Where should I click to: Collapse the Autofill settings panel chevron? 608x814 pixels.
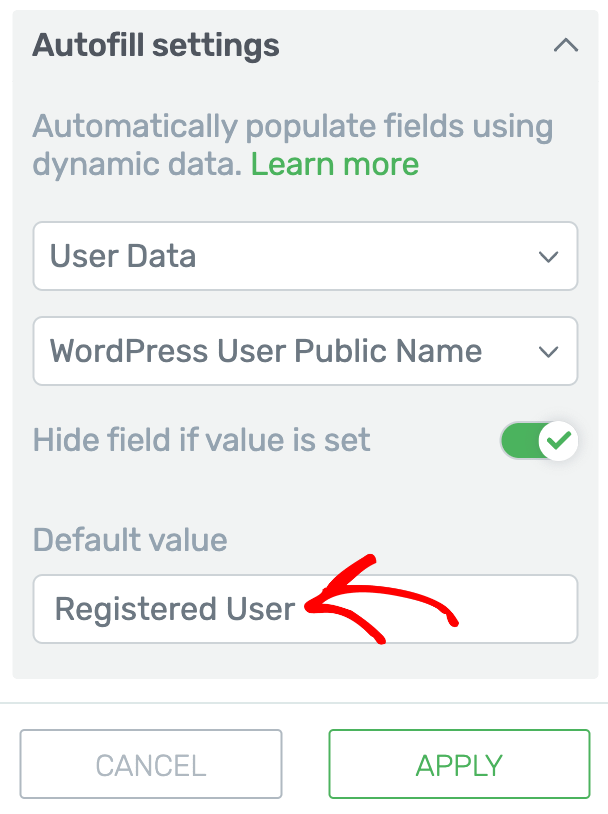(565, 46)
